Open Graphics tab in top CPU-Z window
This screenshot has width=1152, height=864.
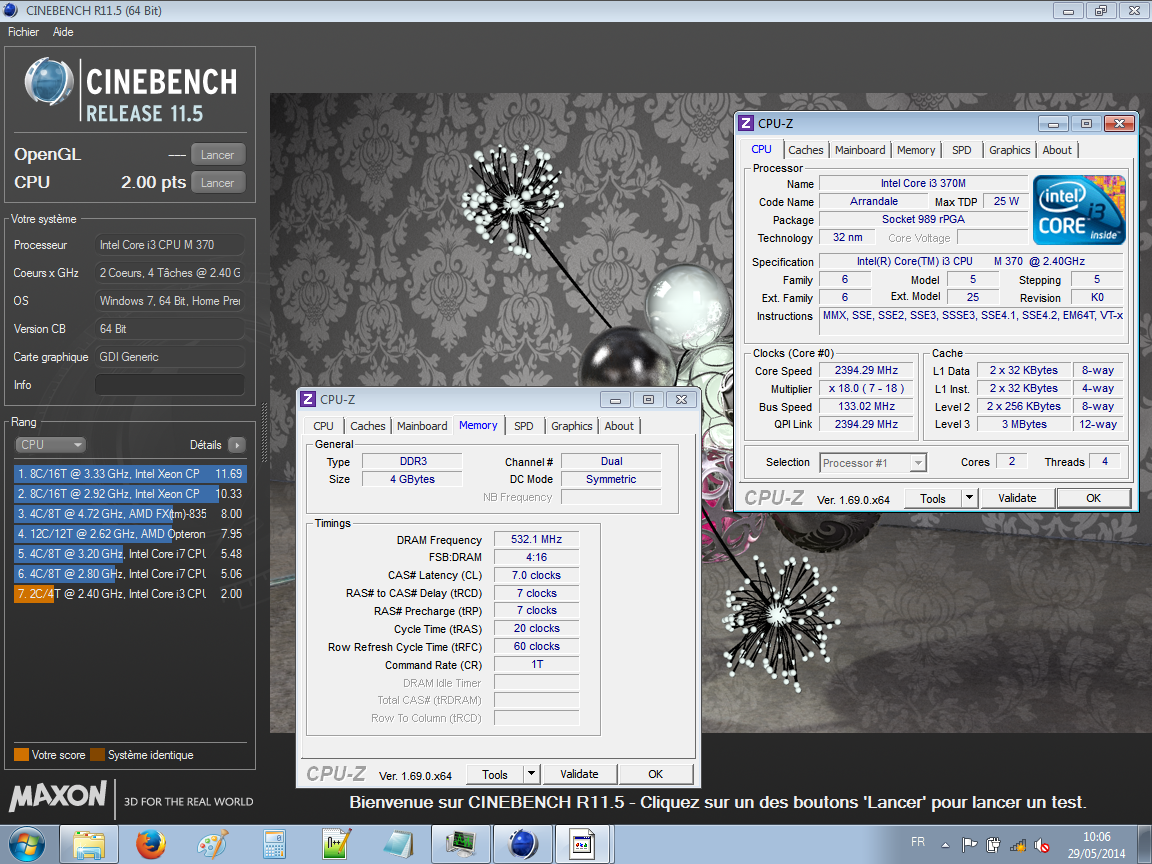click(x=1009, y=150)
